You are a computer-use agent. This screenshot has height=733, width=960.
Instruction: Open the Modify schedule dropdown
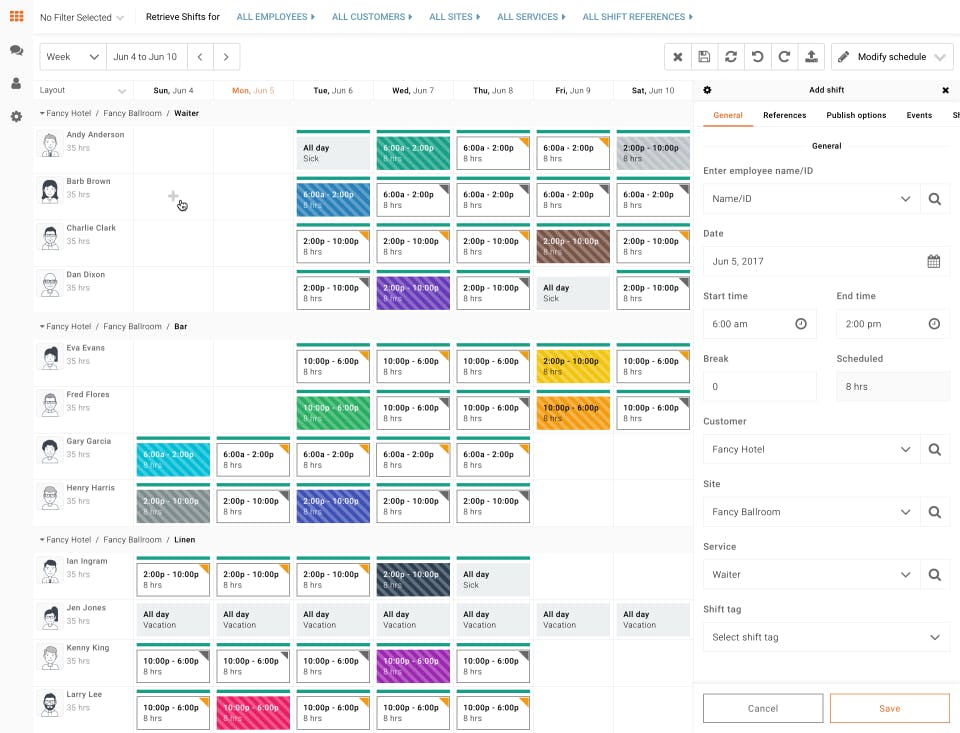(891, 57)
